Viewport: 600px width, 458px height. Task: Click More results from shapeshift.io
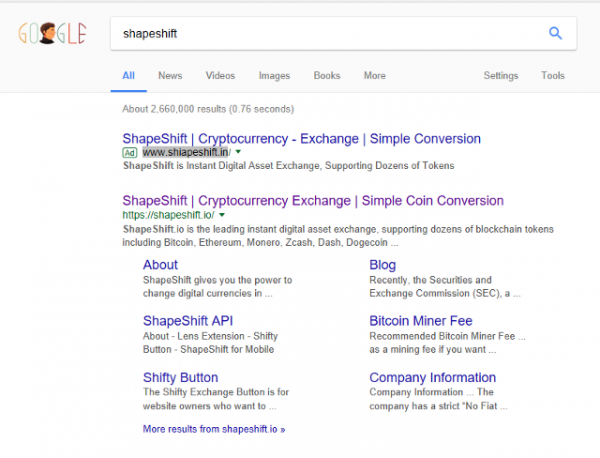coord(214,429)
